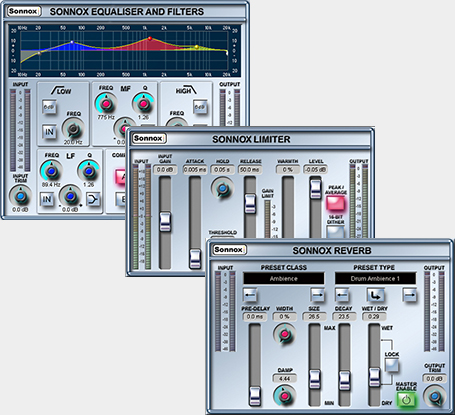Select the grey low filter node on the EQ graph

click(39, 53)
